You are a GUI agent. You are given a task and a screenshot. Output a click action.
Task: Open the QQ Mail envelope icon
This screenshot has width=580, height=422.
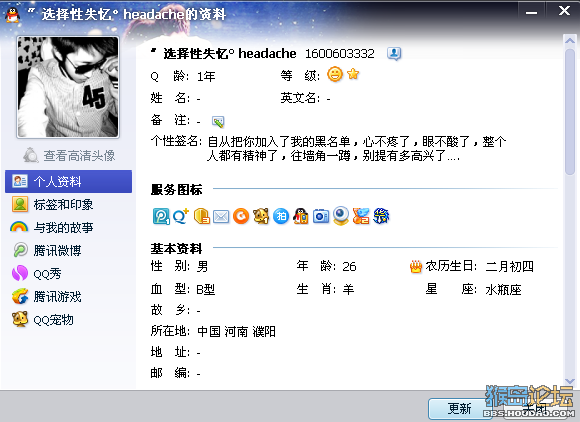[x=221, y=216]
